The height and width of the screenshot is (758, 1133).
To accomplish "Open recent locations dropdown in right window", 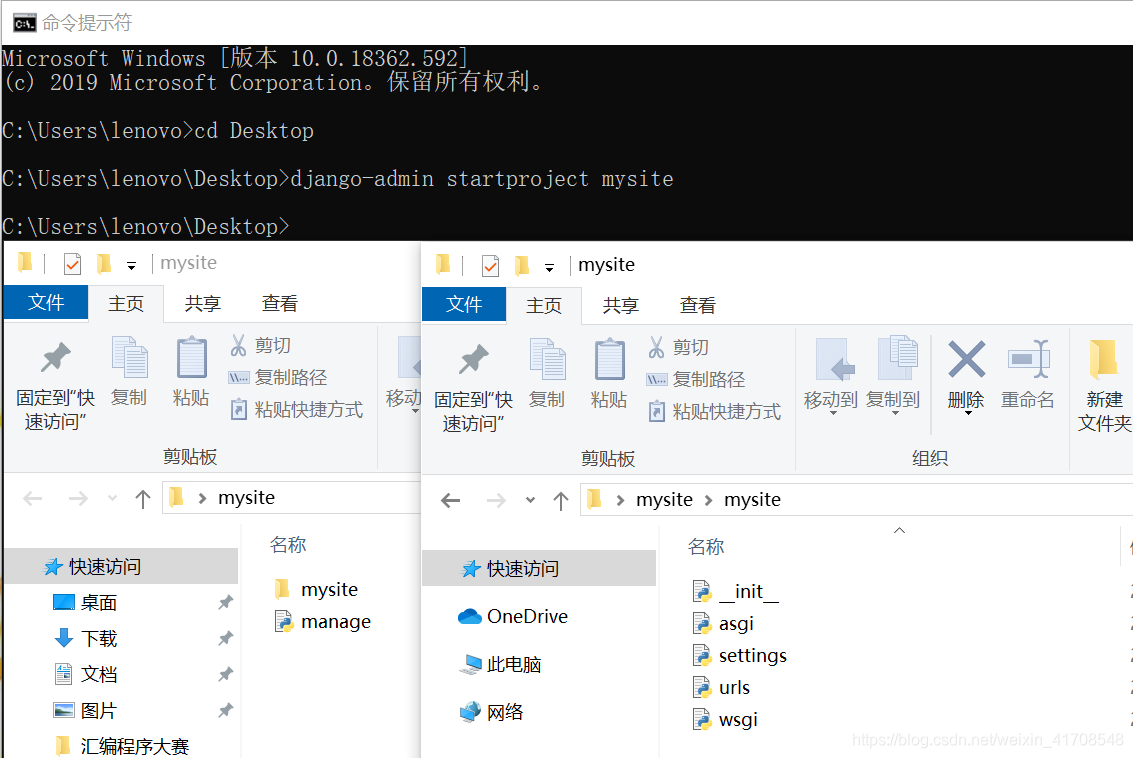I will pos(530,500).
